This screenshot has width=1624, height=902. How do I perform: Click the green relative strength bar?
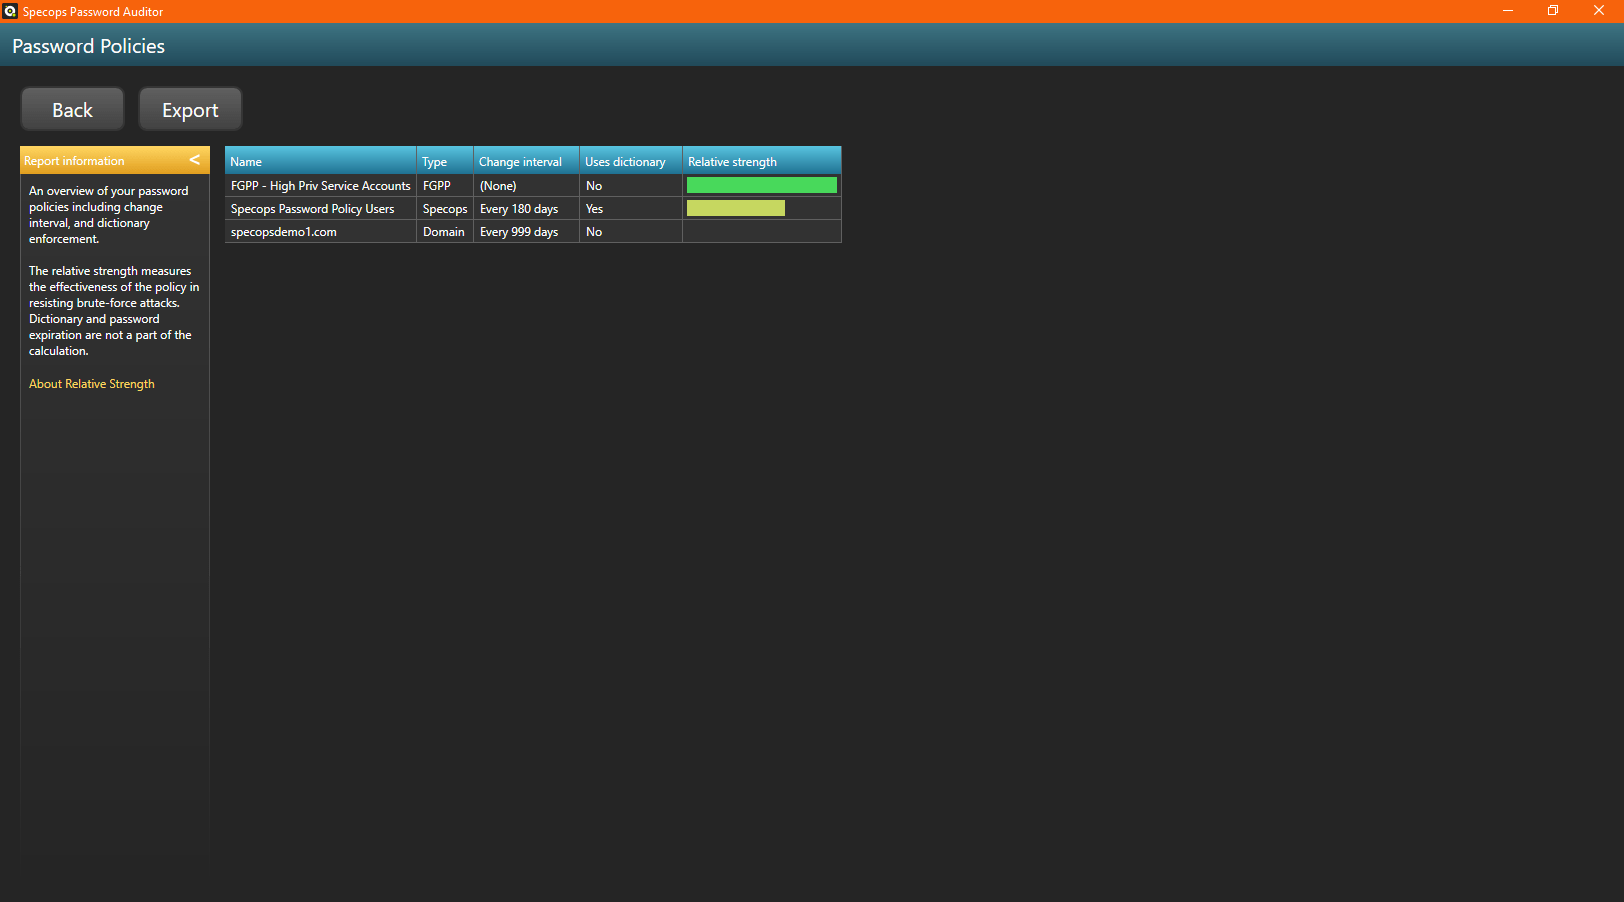click(761, 185)
